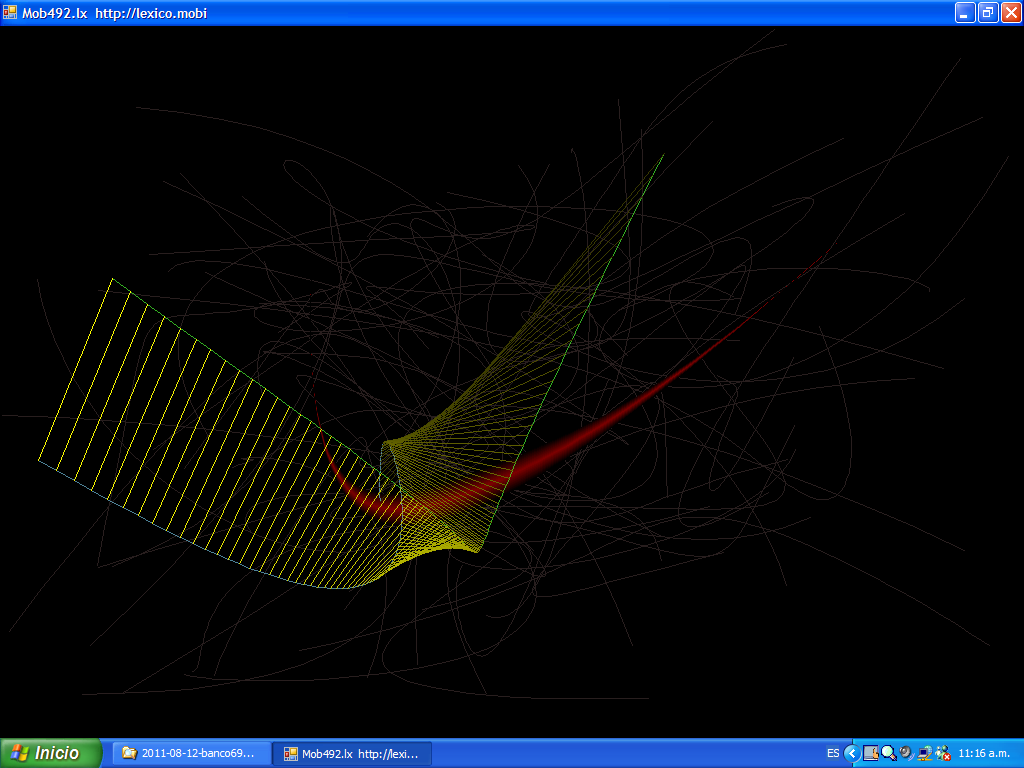Screen dimensions: 1024x768
Task: Minimize the Mob492.lx window
Action: [x=965, y=13]
